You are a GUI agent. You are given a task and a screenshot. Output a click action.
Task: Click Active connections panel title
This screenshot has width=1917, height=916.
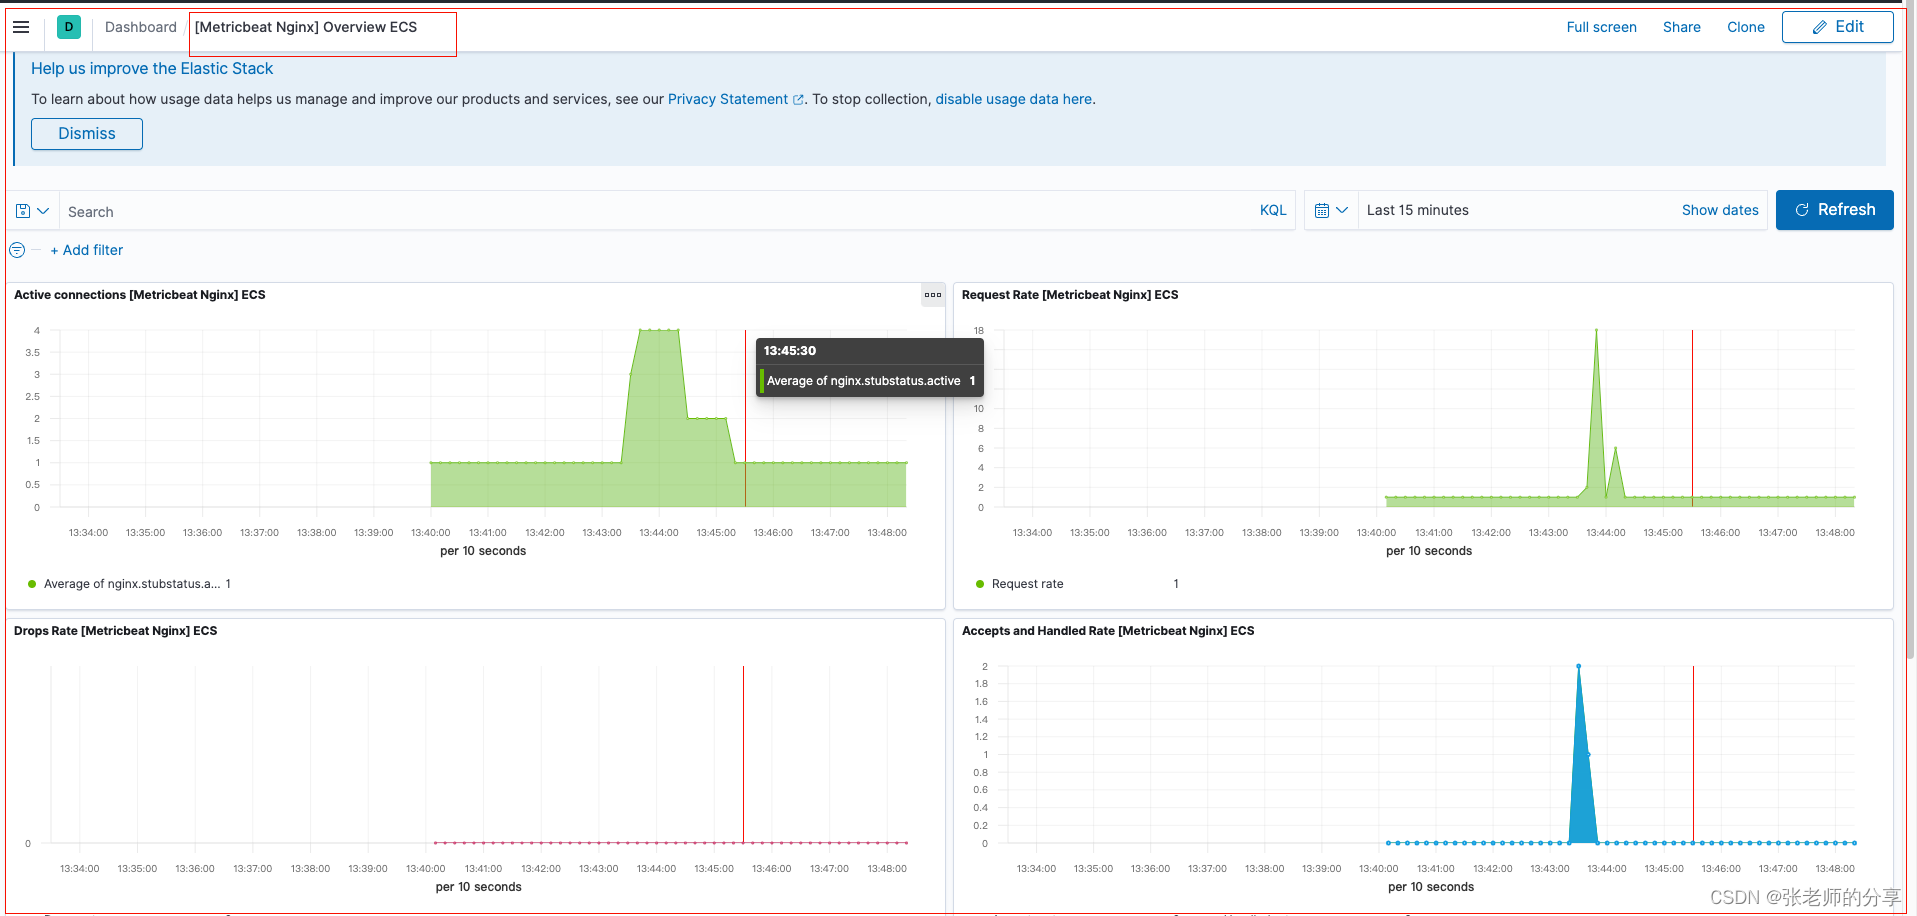pyautogui.click(x=140, y=295)
